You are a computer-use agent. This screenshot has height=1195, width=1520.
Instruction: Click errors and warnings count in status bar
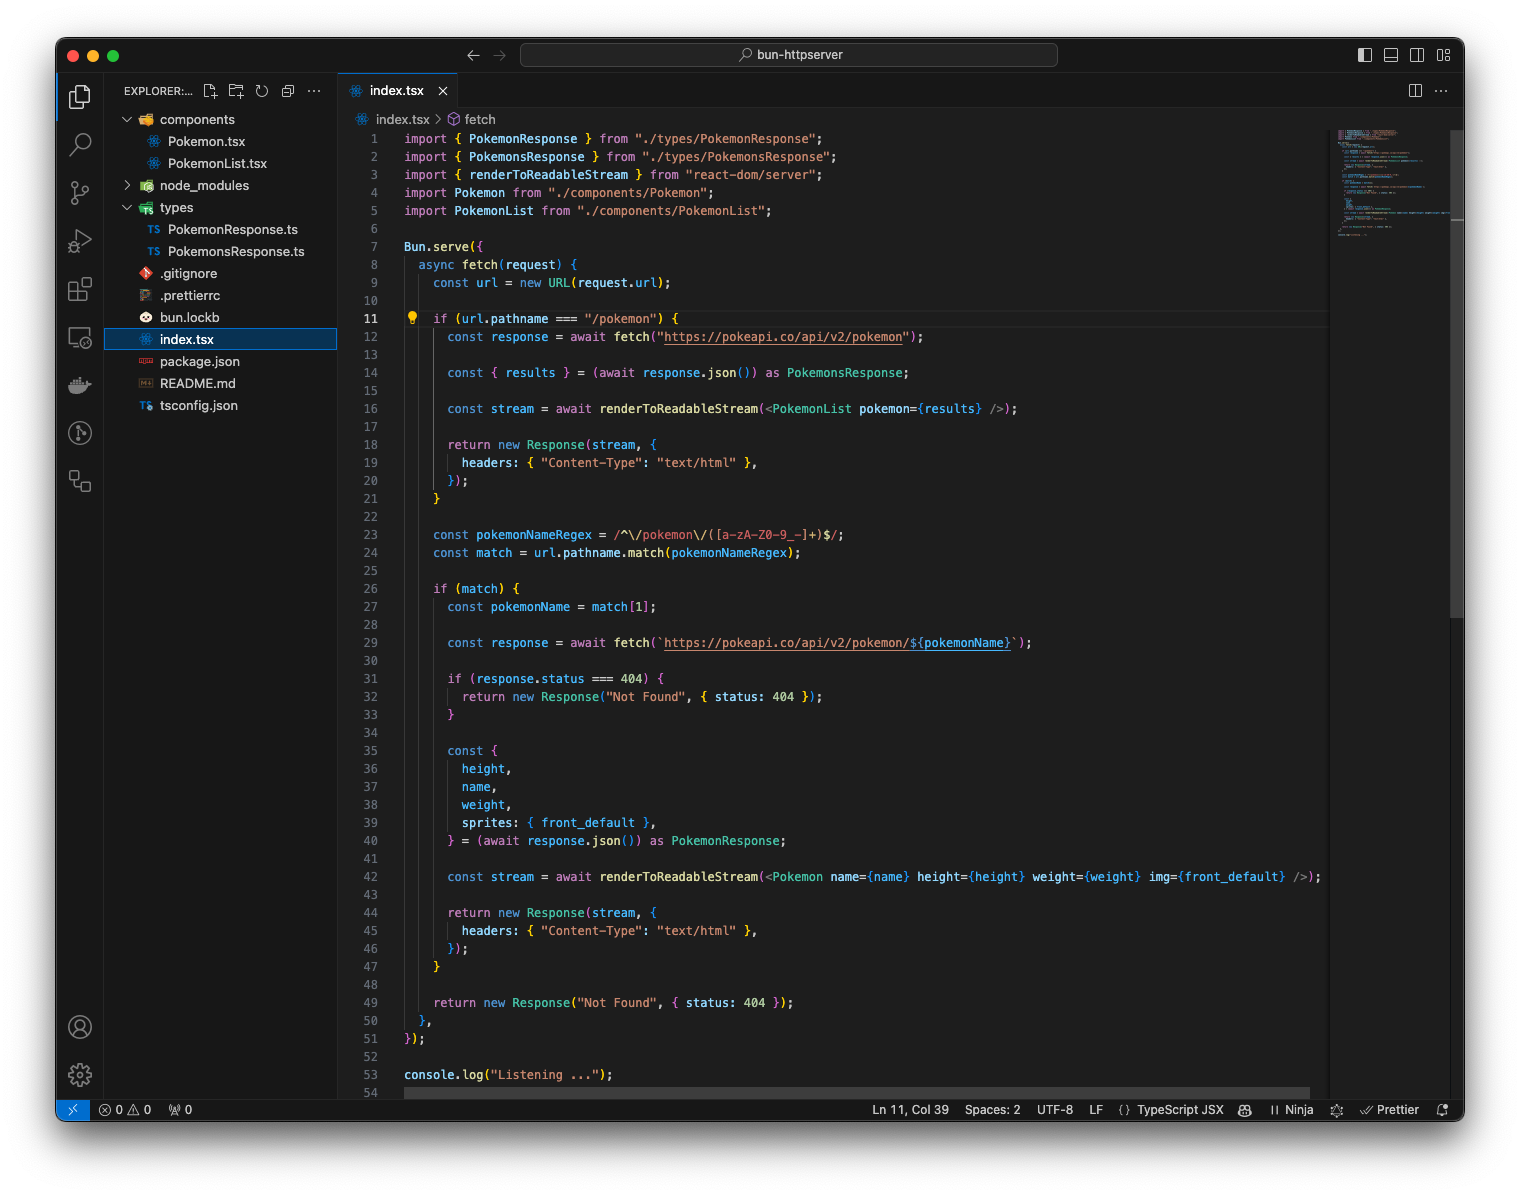coord(125,1110)
